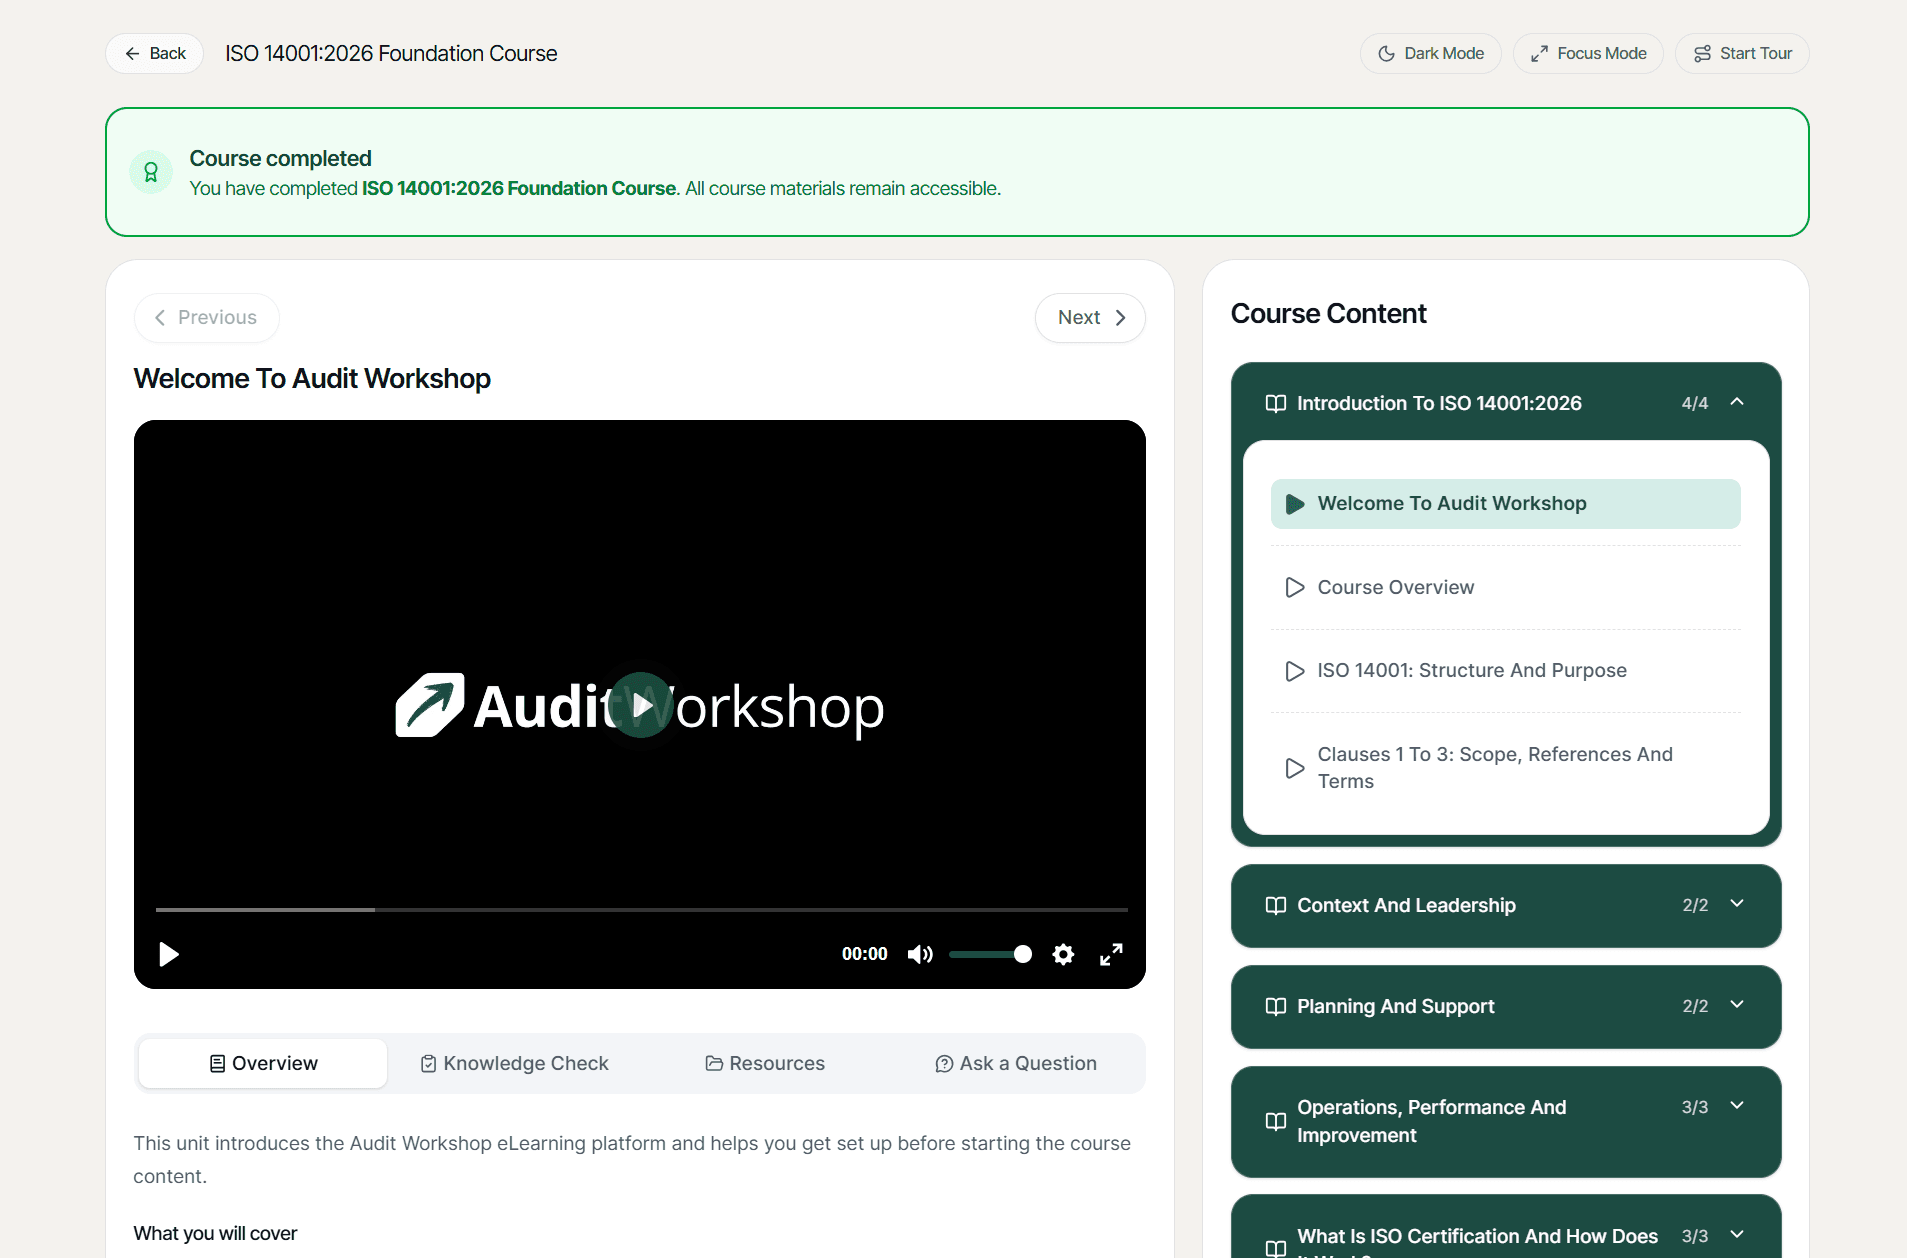Click the book icon beside Context And Leadership

(1276, 905)
